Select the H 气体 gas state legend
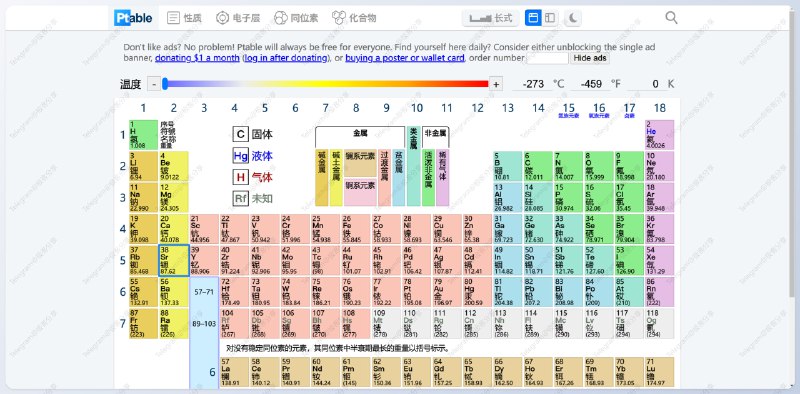Image resolution: width=800 pixels, height=394 pixels. pyautogui.click(x=253, y=177)
